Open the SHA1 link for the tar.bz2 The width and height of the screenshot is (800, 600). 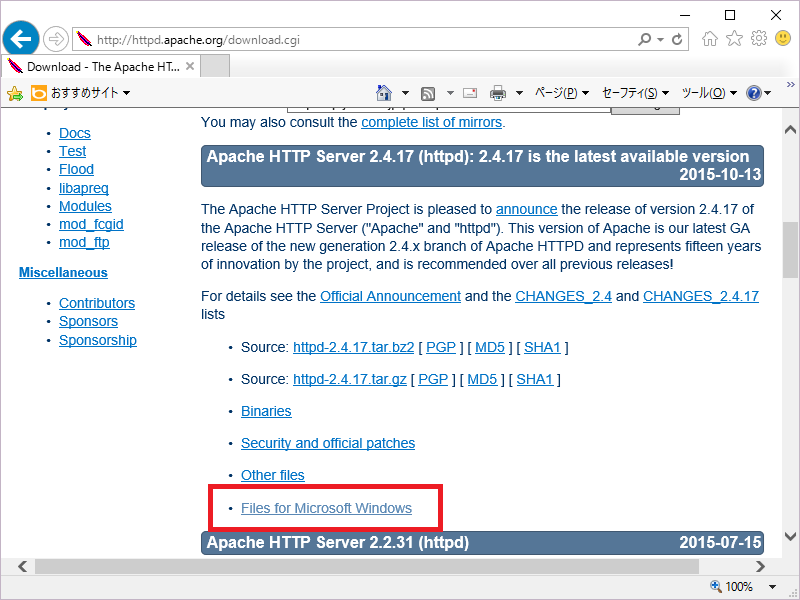click(x=542, y=347)
